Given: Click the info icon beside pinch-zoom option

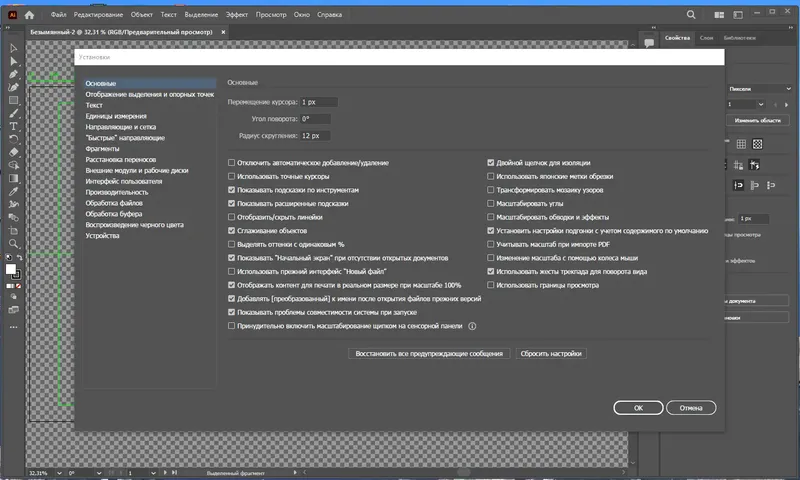Looking at the screenshot, I should click(x=472, y=326).
